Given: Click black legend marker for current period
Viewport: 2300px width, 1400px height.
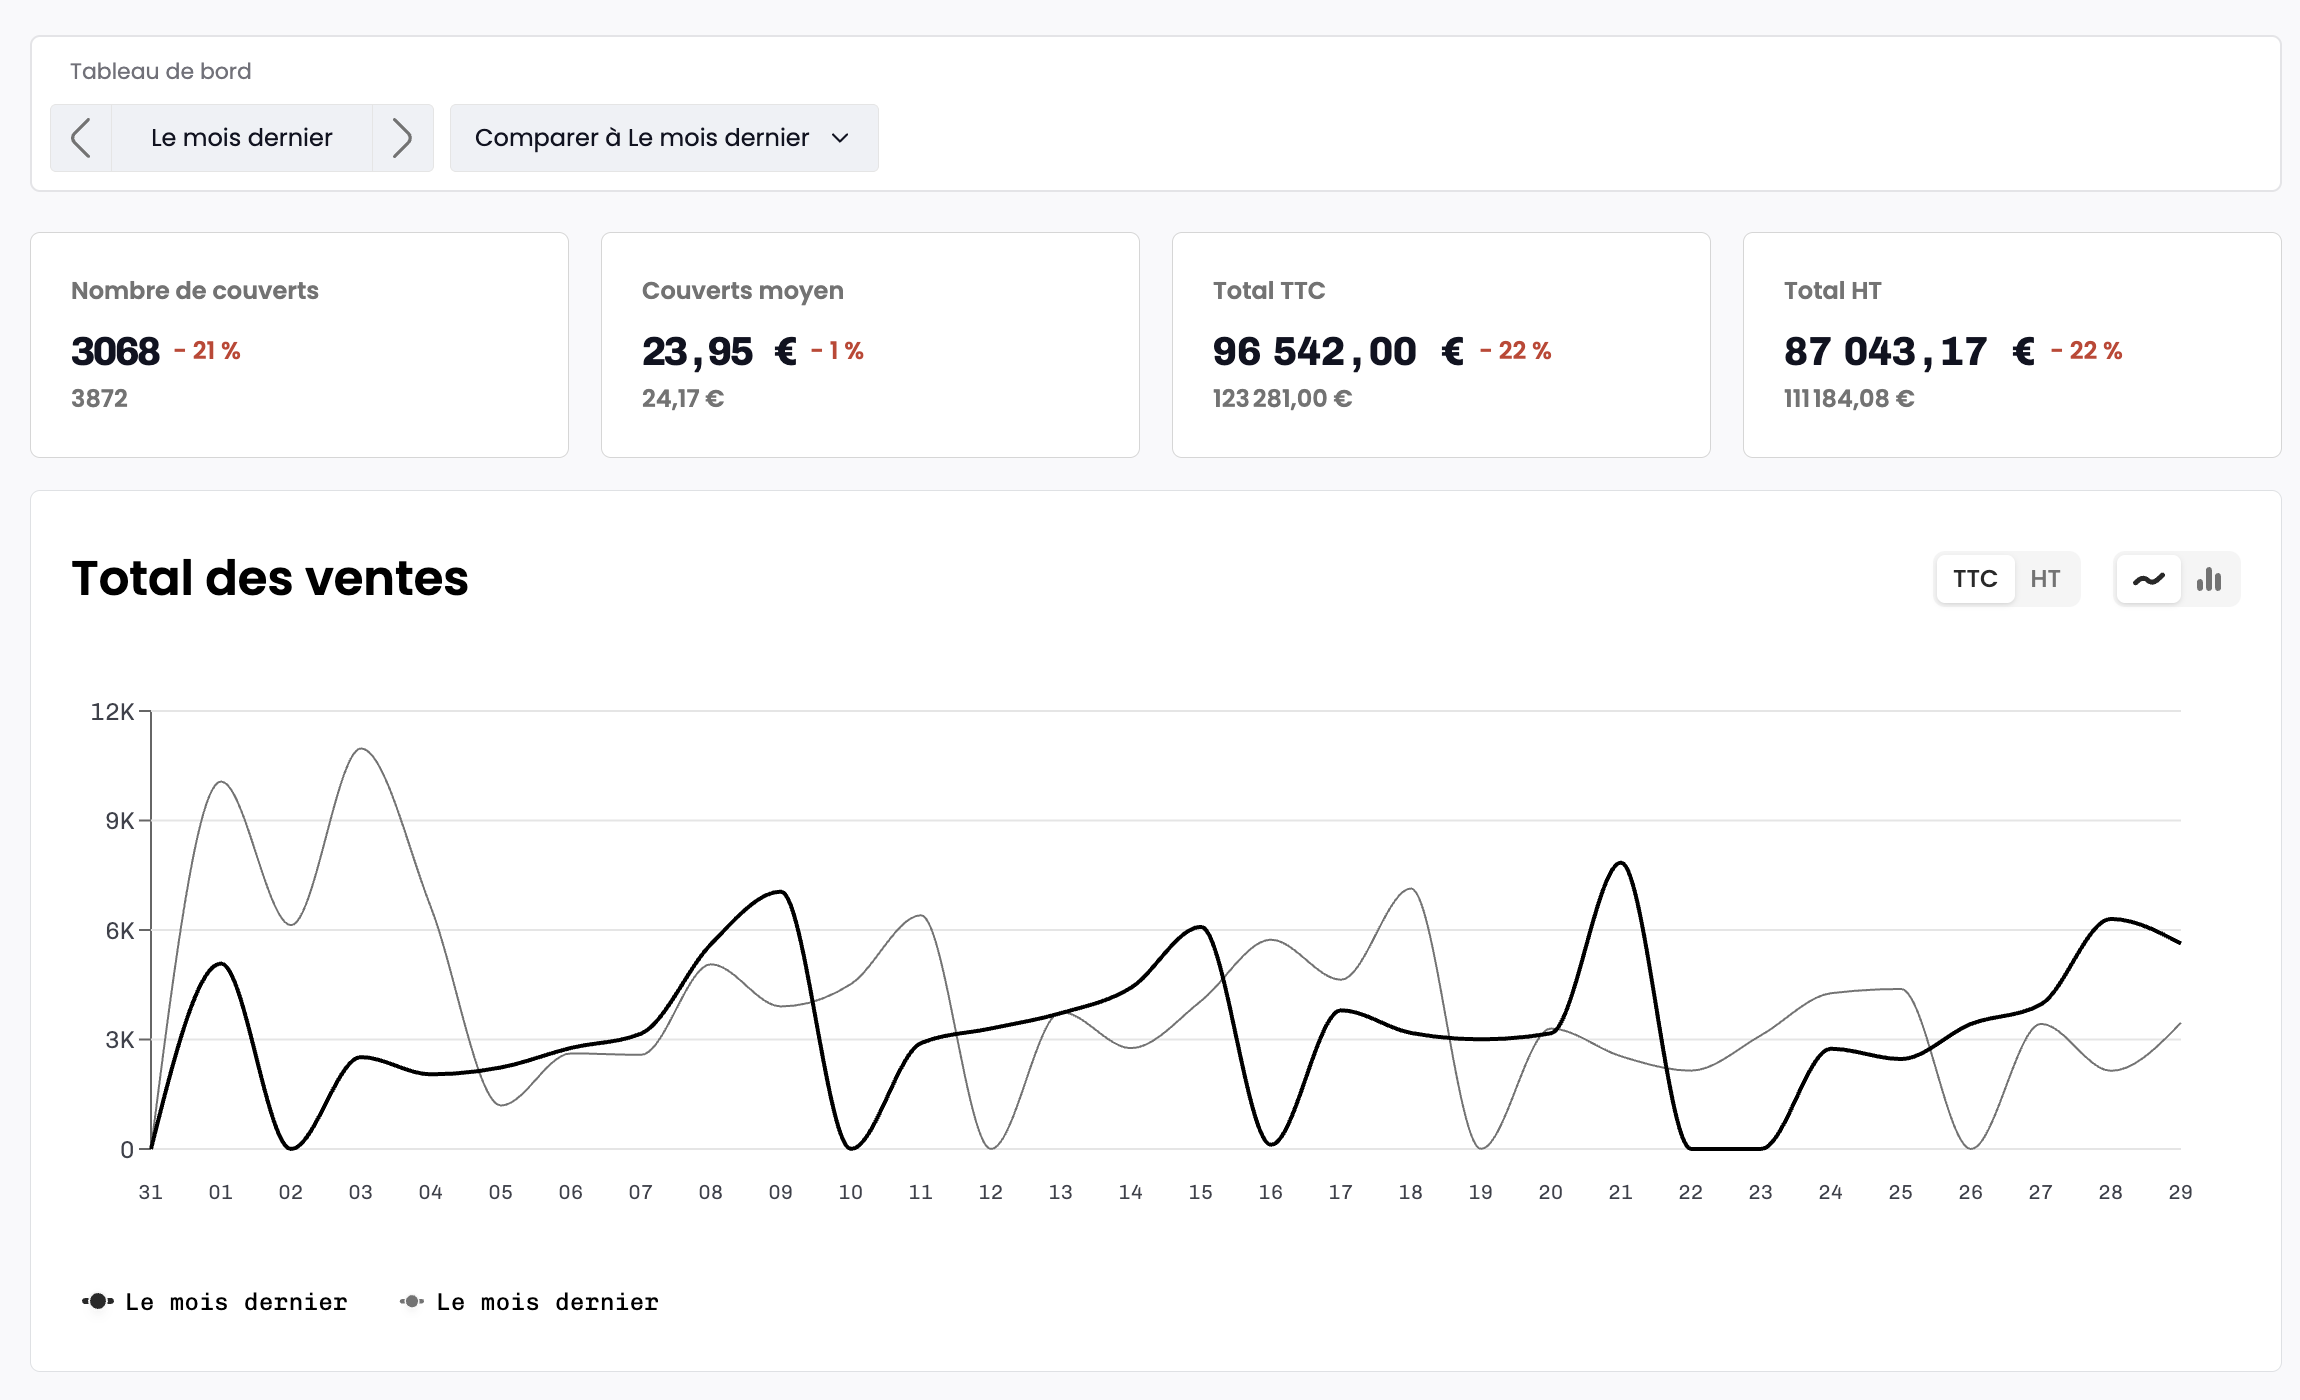Looking at the screenshot, I should click(97, 1301).
